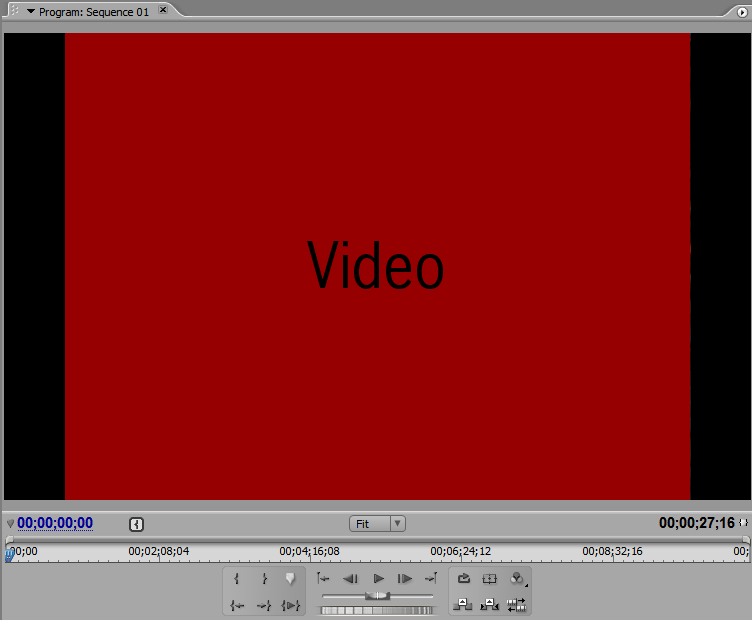Click the Set In Point button

click(236, 579)
